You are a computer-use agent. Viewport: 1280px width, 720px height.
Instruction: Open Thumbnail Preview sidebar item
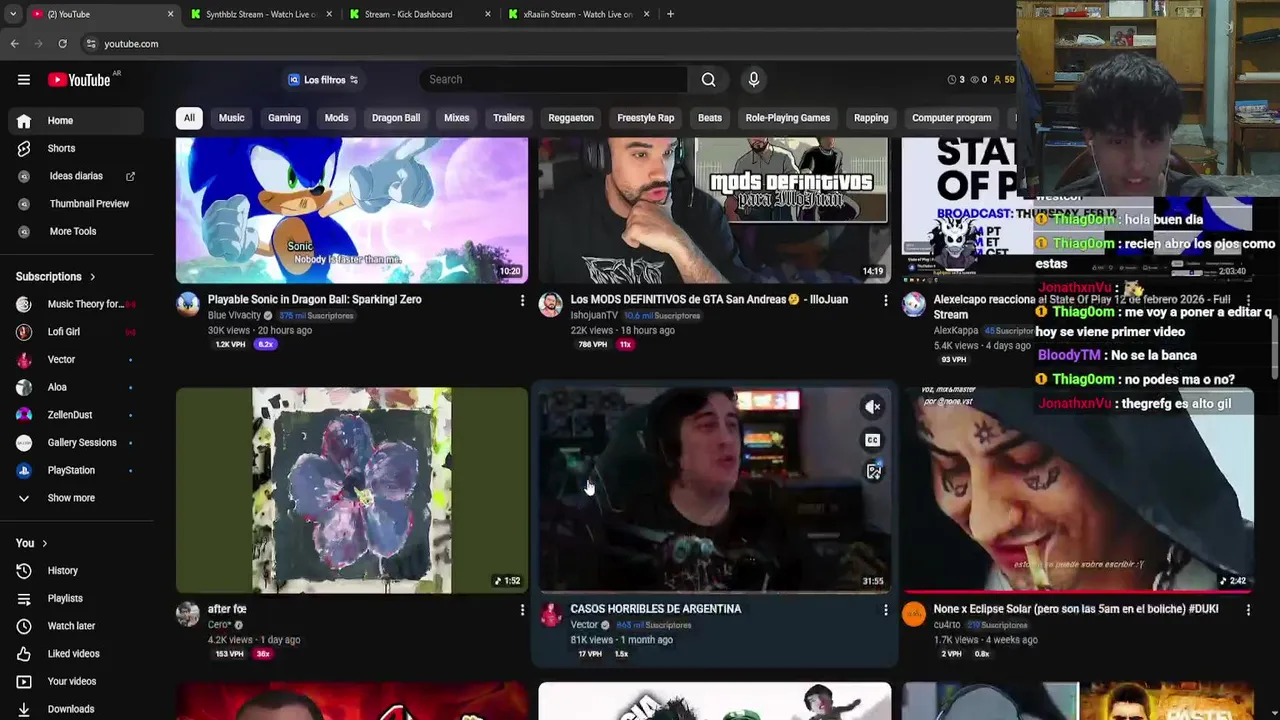[x=76, y=204]
